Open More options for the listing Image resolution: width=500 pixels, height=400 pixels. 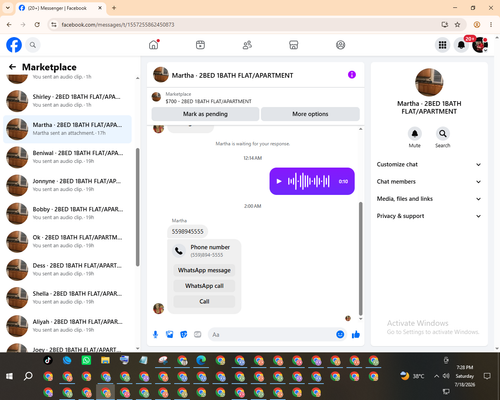coord(310,114)
